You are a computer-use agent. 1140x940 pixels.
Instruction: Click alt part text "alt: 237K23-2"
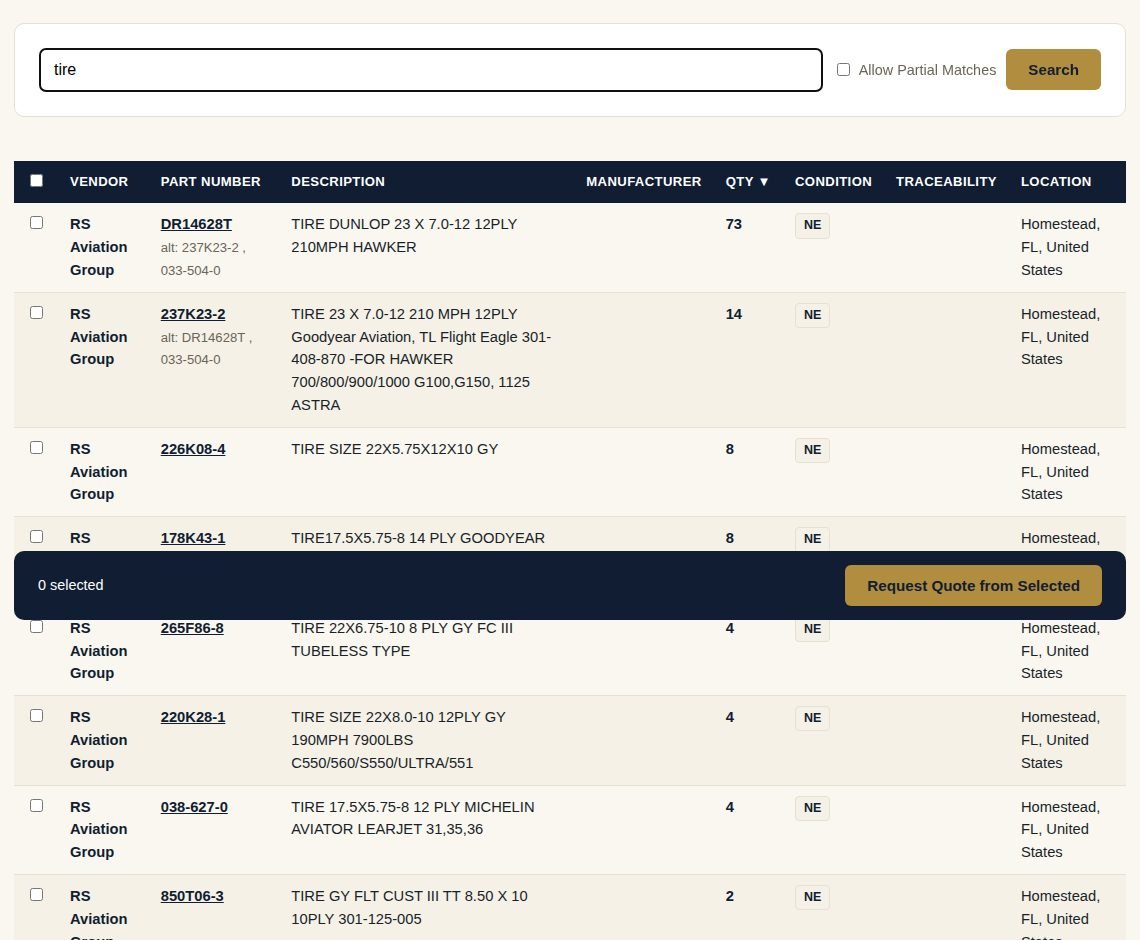[x=200, y=248]
